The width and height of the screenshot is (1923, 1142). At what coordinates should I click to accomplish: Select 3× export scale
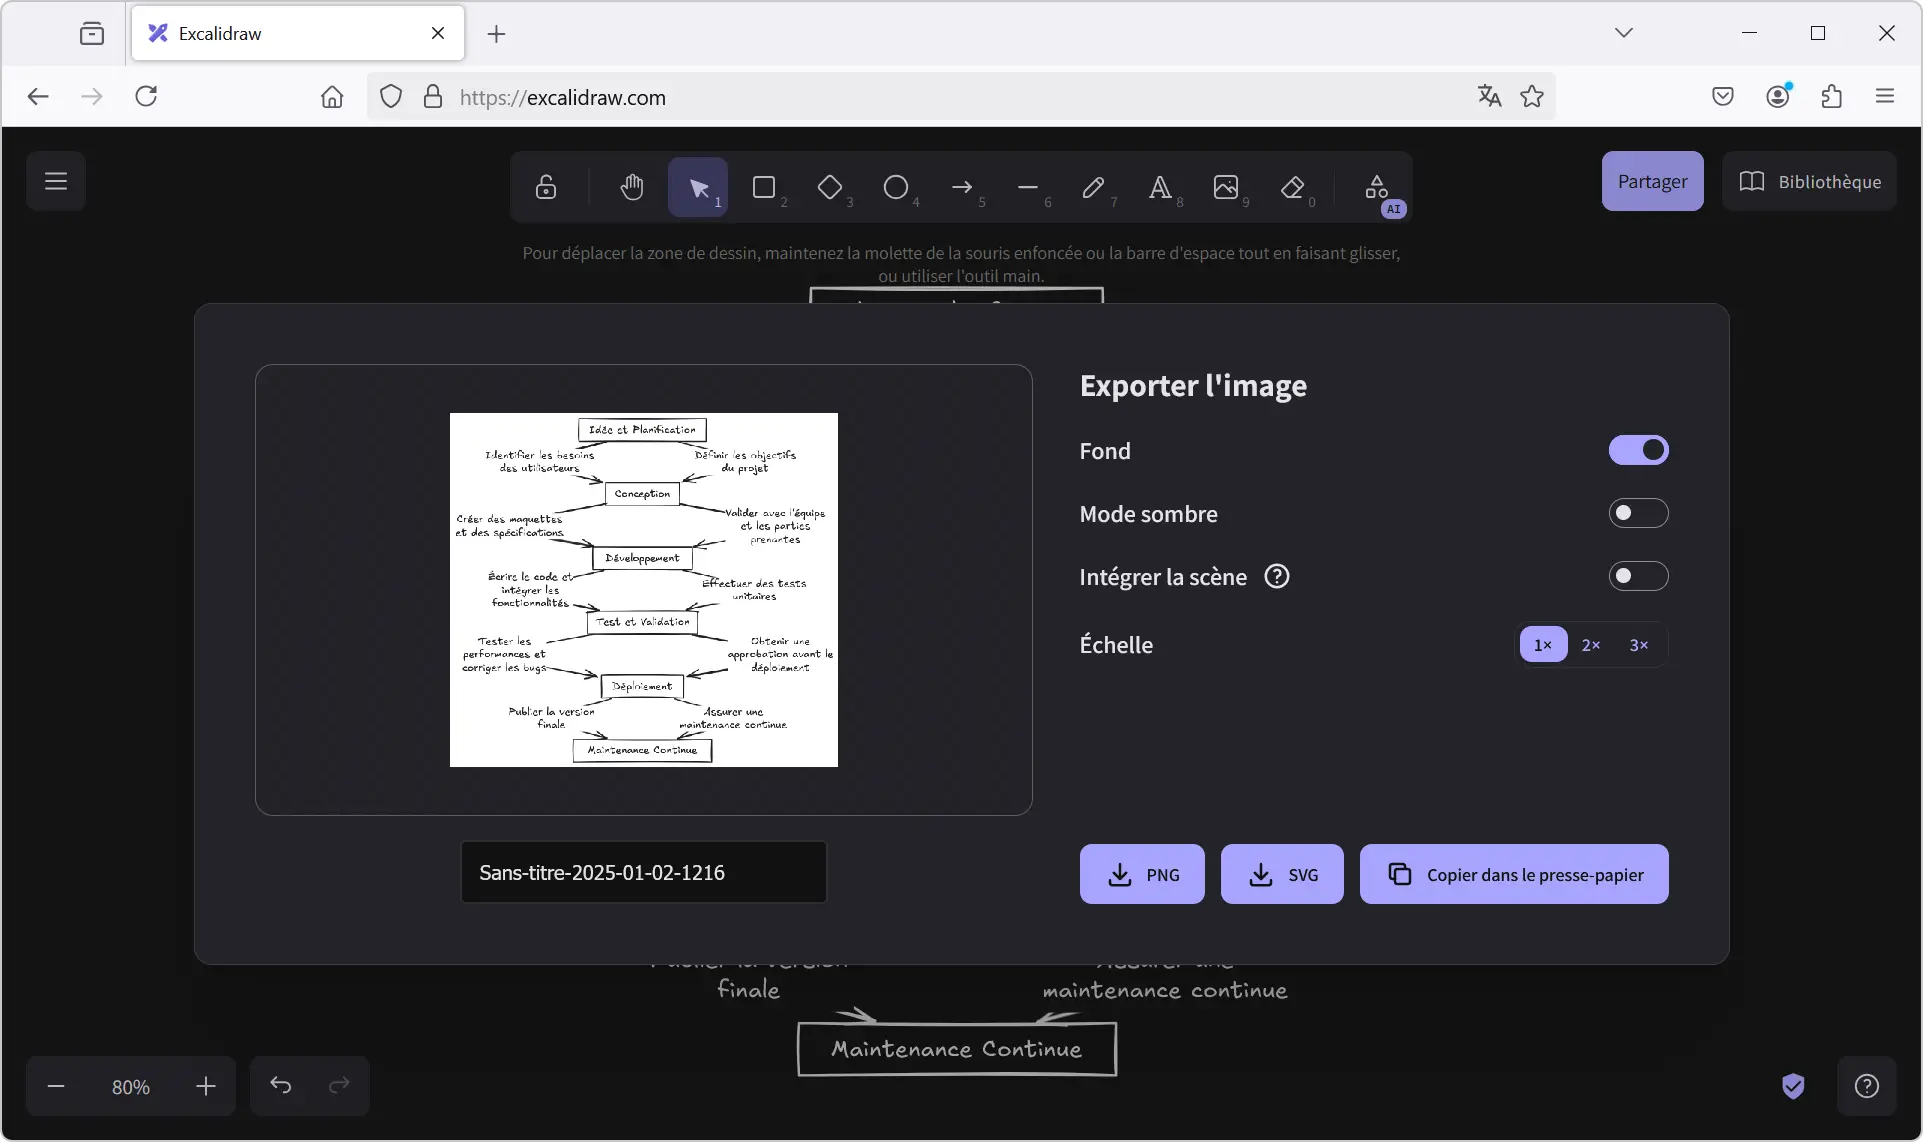coord(1639,645)
